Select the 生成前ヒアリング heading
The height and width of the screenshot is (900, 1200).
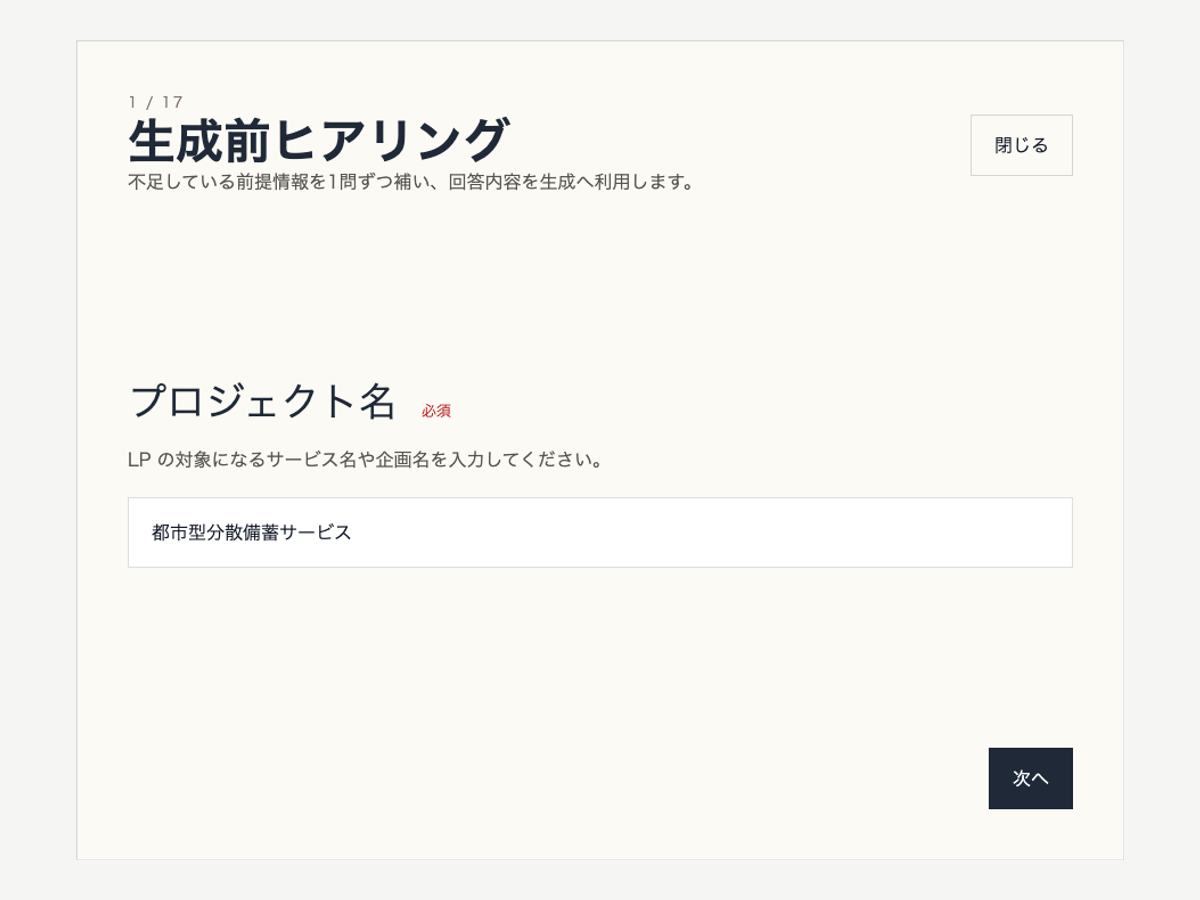[x=319, y=140]
